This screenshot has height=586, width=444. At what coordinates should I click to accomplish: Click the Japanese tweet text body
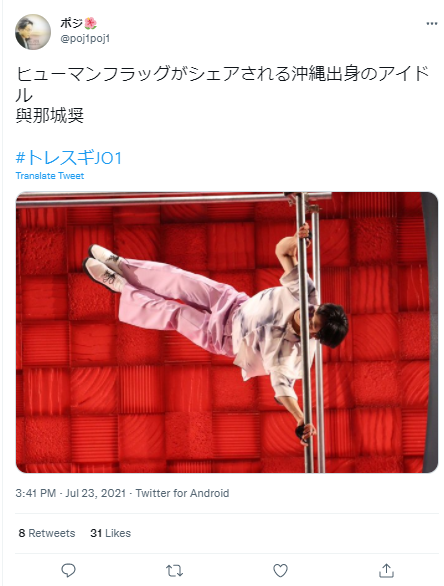tap(222, 84)
